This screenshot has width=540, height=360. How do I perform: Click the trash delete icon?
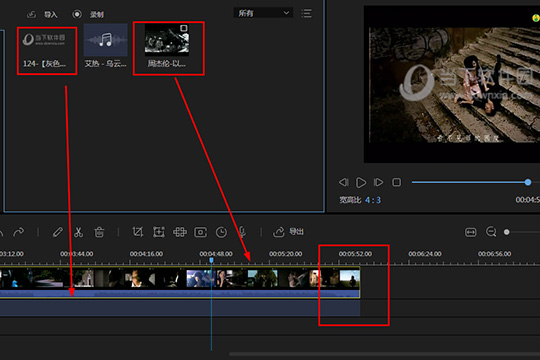(x=99, y=232)
